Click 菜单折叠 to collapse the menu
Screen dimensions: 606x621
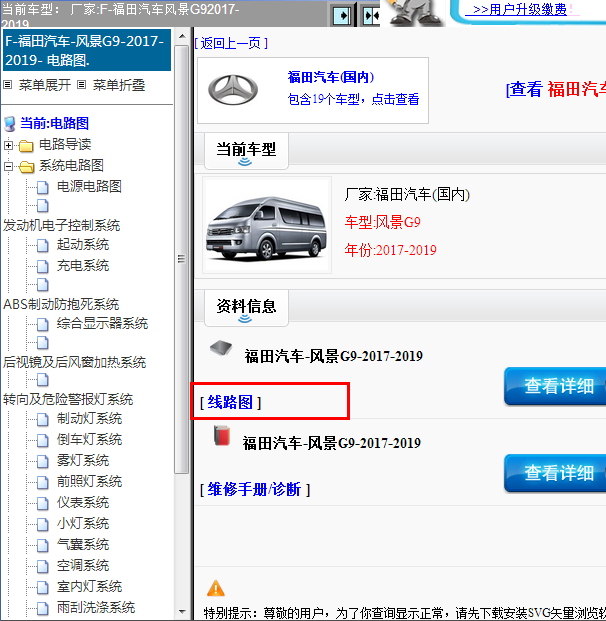[119, 85]
